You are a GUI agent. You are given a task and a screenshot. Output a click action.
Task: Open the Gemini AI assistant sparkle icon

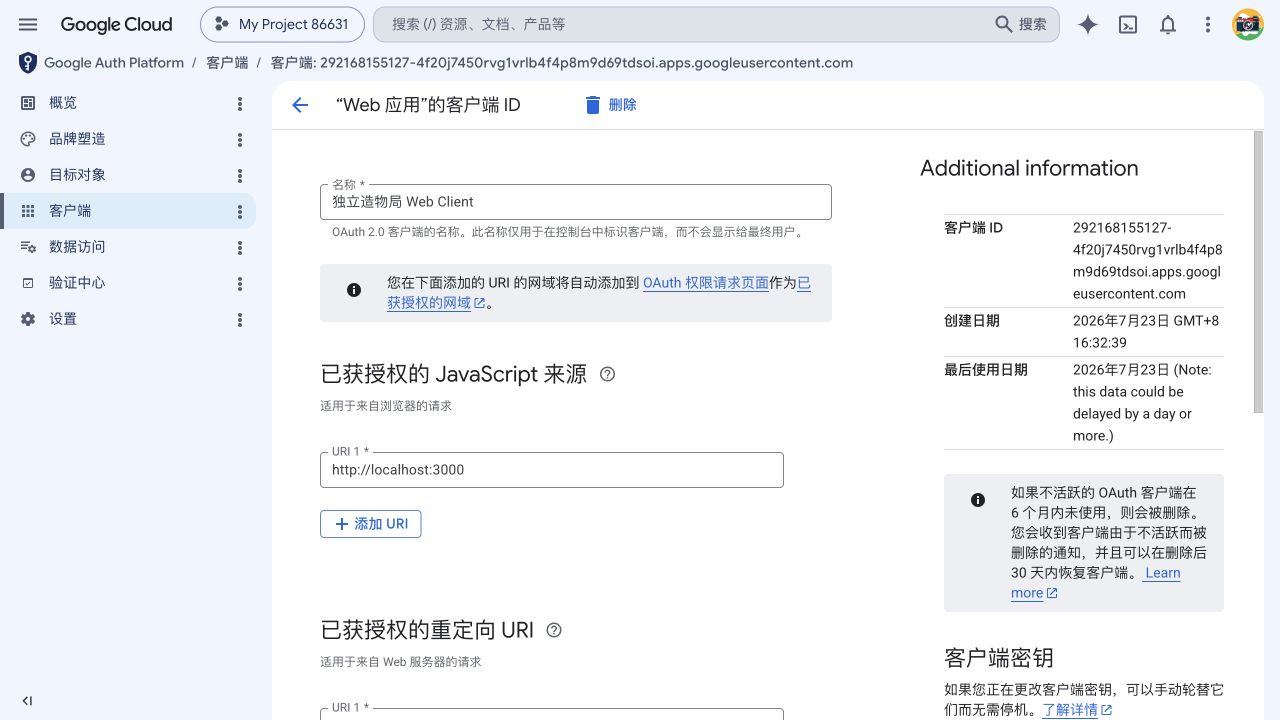coord(1088,25)
